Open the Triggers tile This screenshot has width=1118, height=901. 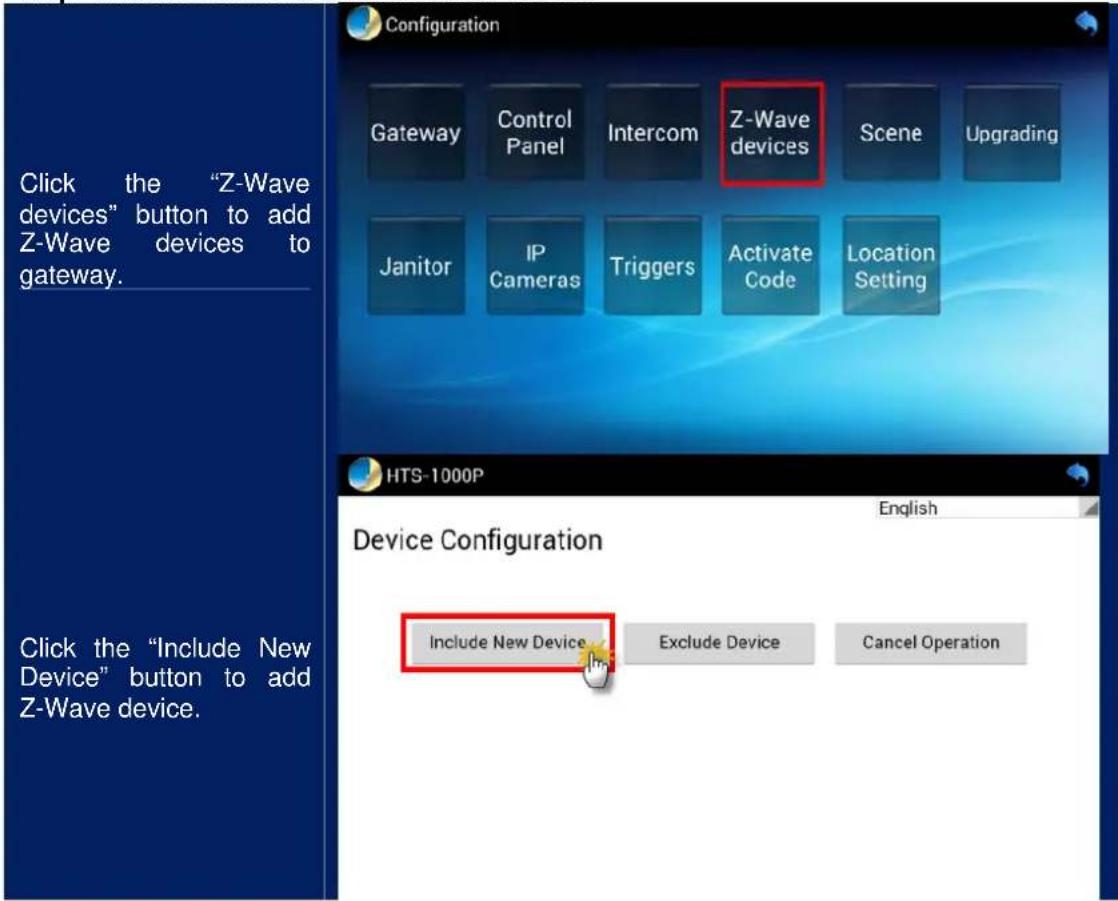(652, 266)
